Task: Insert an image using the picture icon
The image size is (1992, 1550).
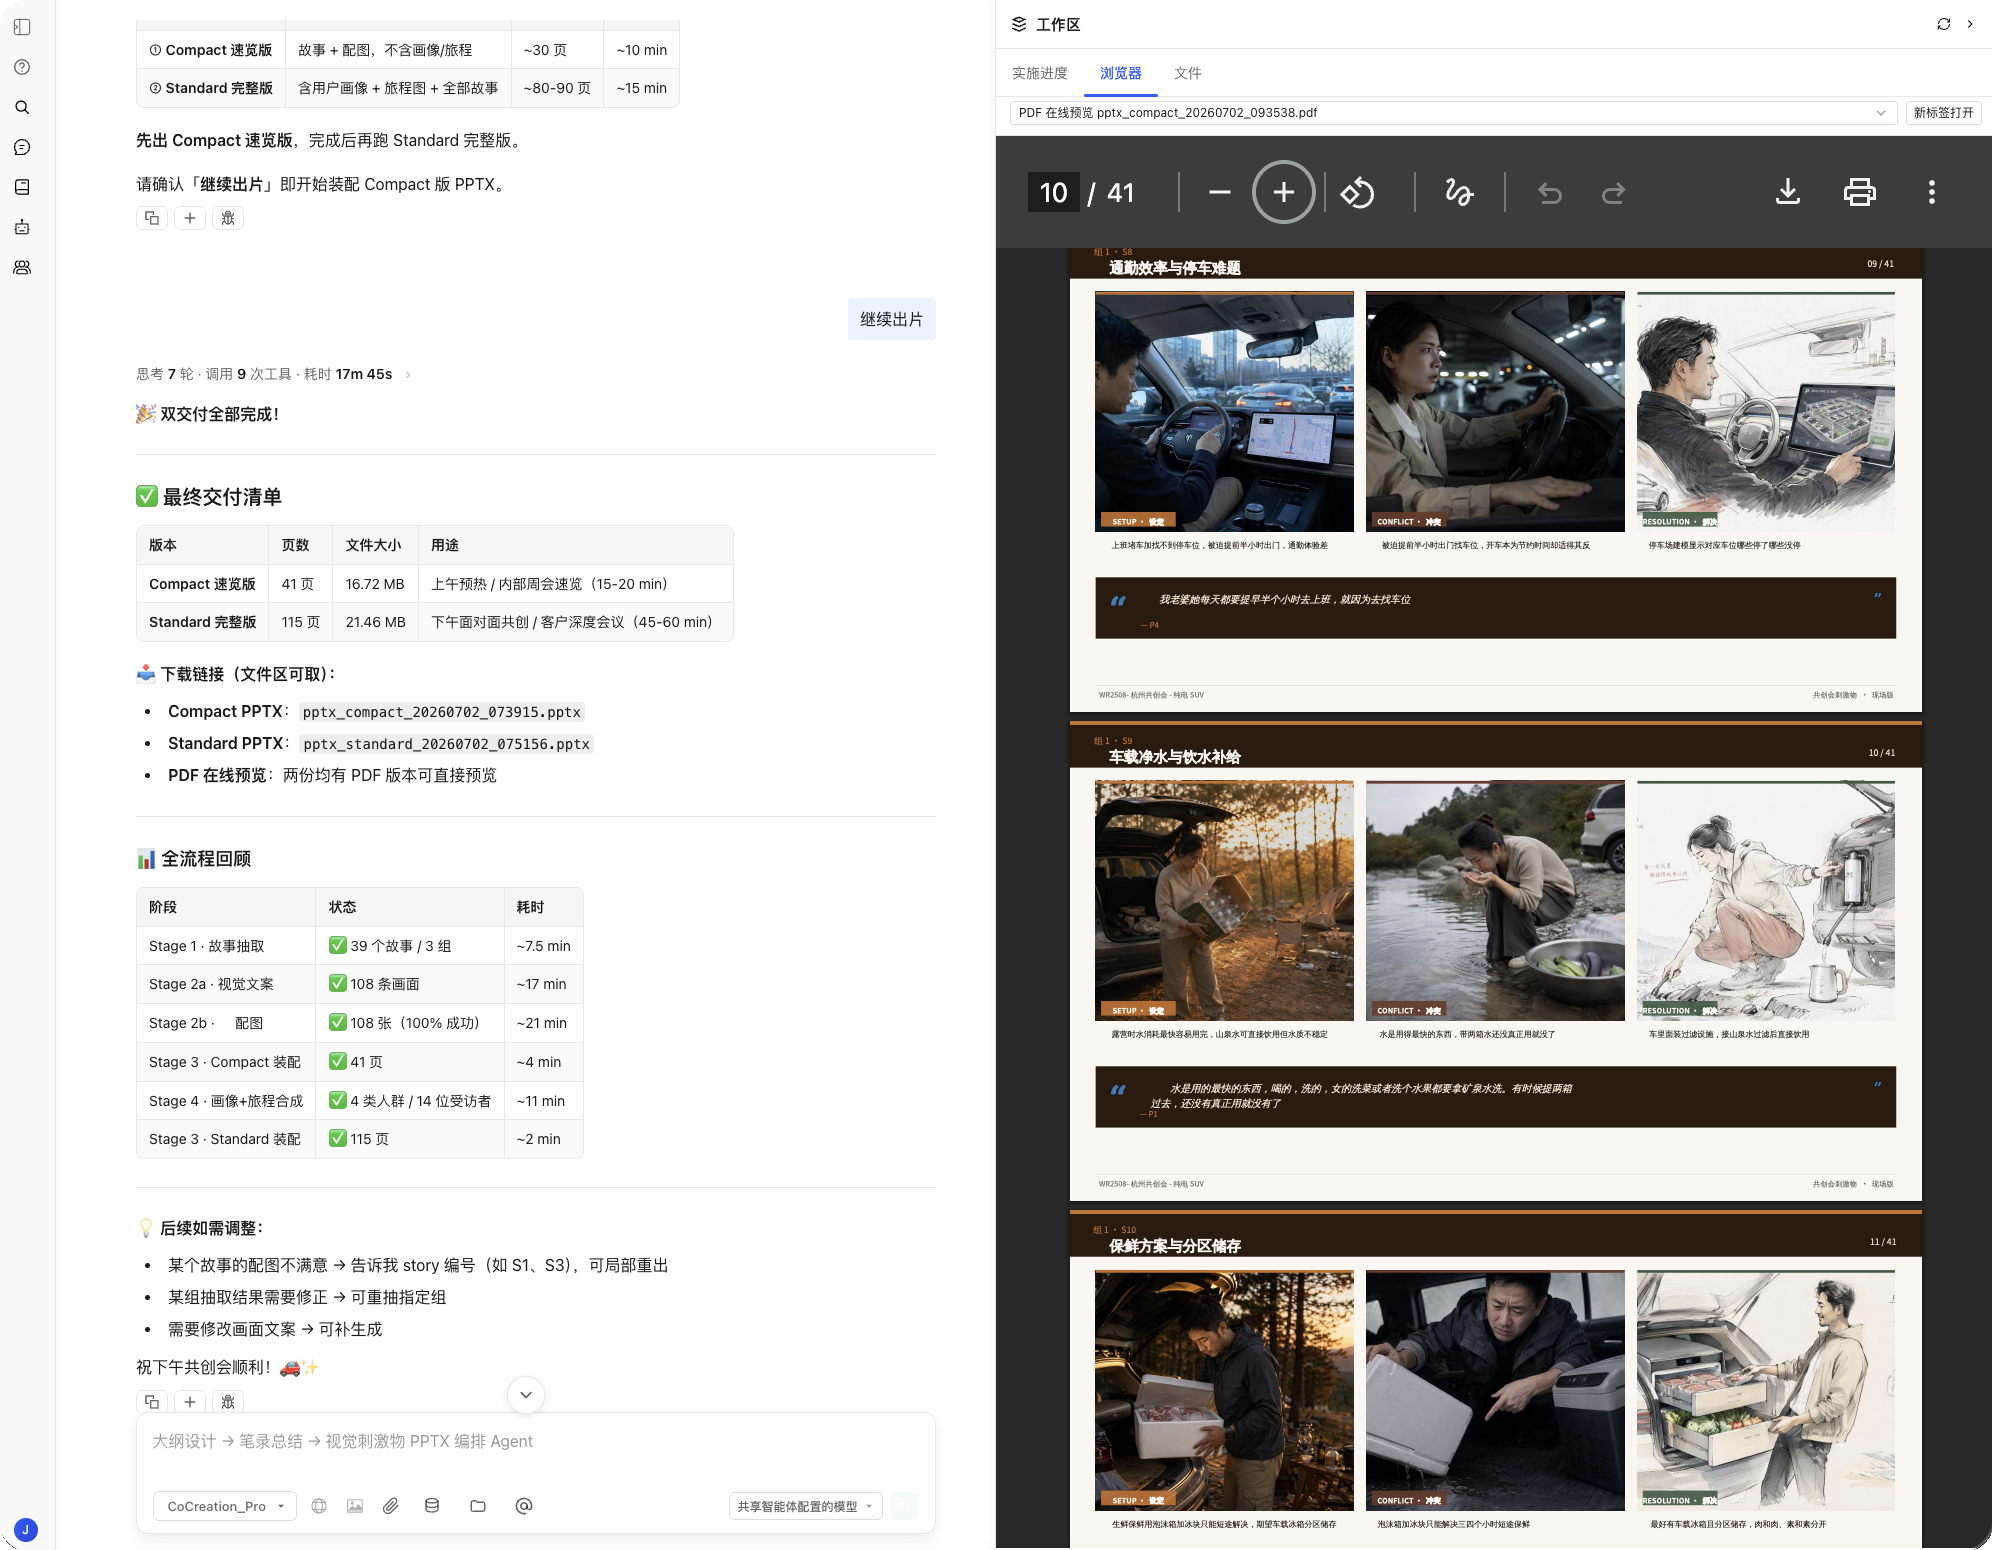Action: coord(355,1506)
